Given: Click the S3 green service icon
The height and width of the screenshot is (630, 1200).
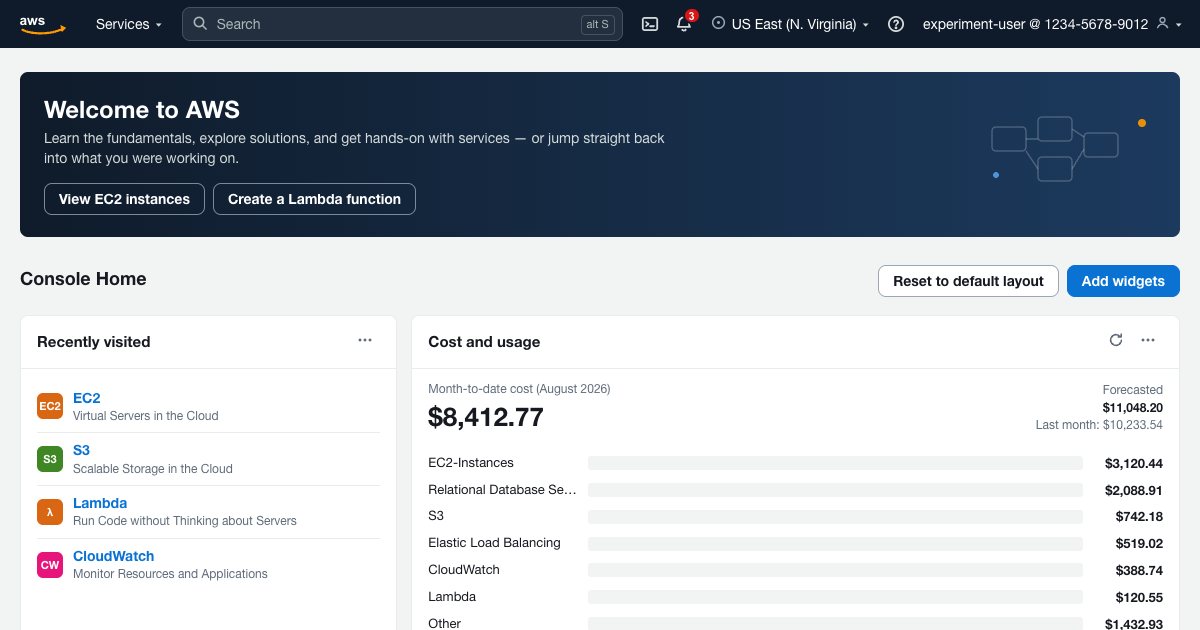Looking at the screenshot, I should pyautogui.click(x=50, y=459).
